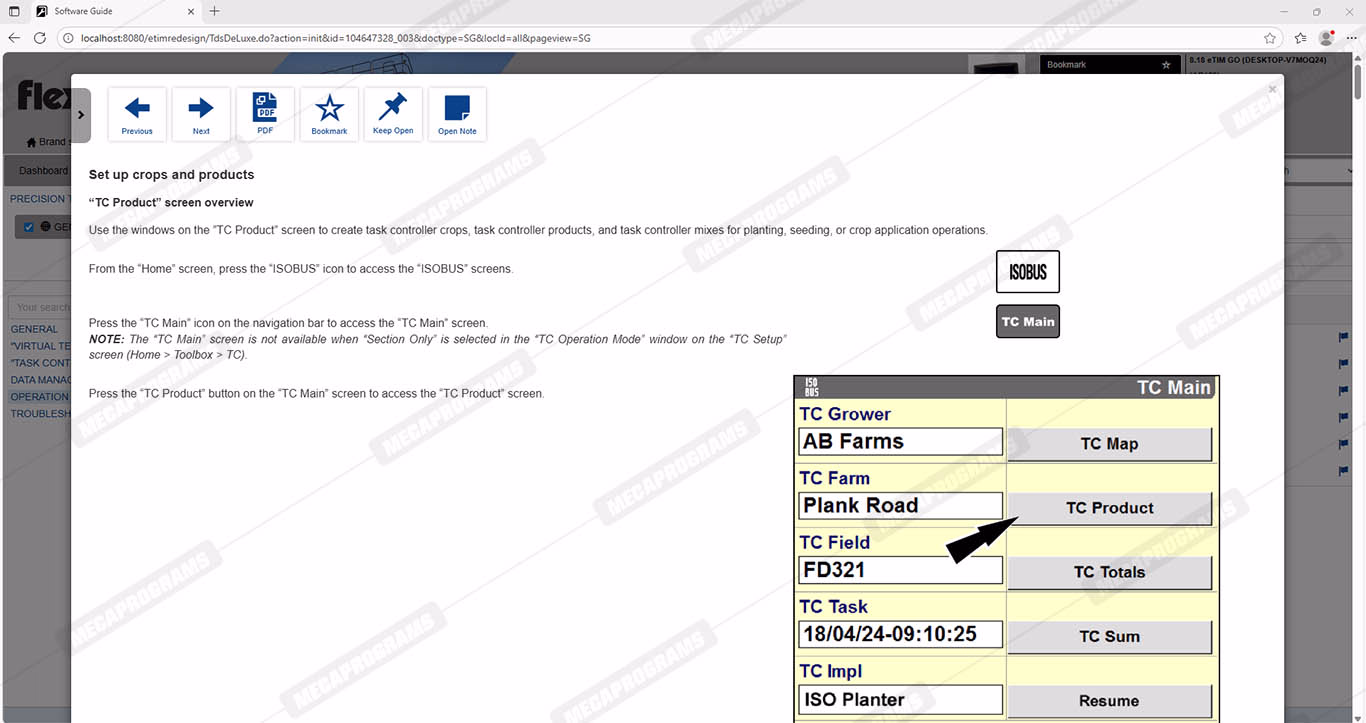
Task: Export the guide using the PDF icon
Action: pos(265,114)
